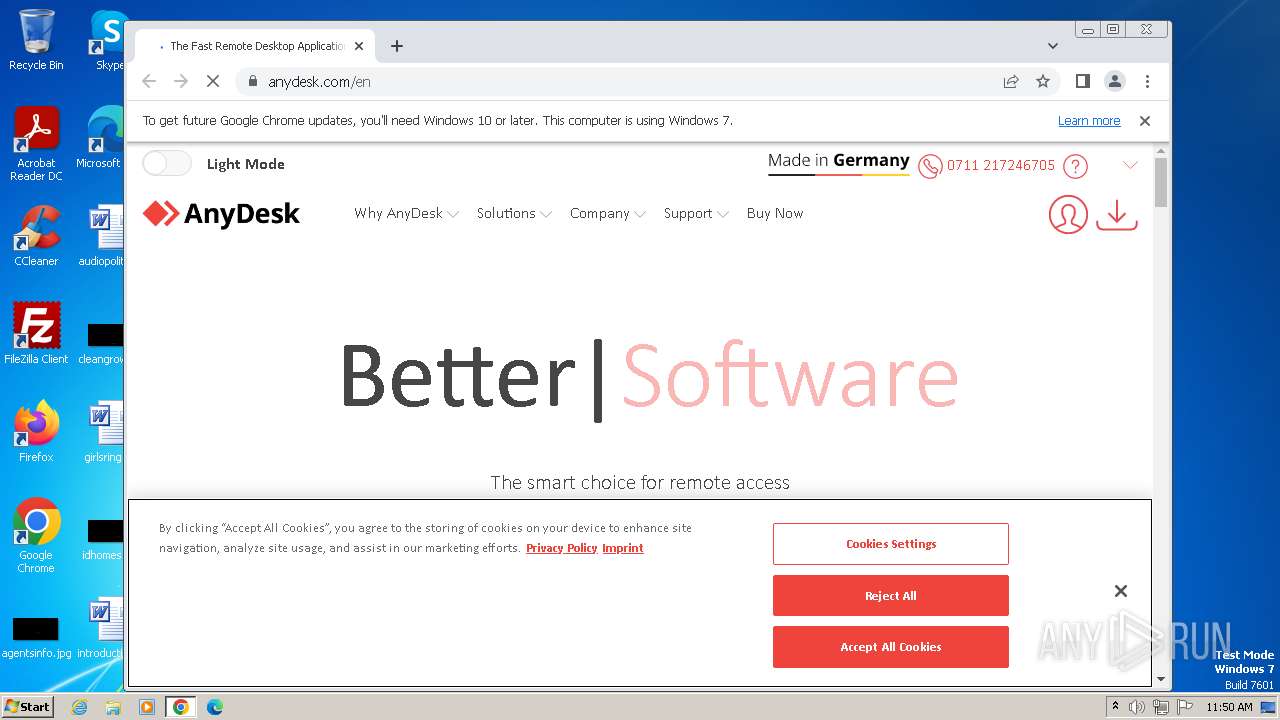Bookmark this page with star icon
Image resolution: width=1280 pixels, height=720 pixels.
point(1043,81)
